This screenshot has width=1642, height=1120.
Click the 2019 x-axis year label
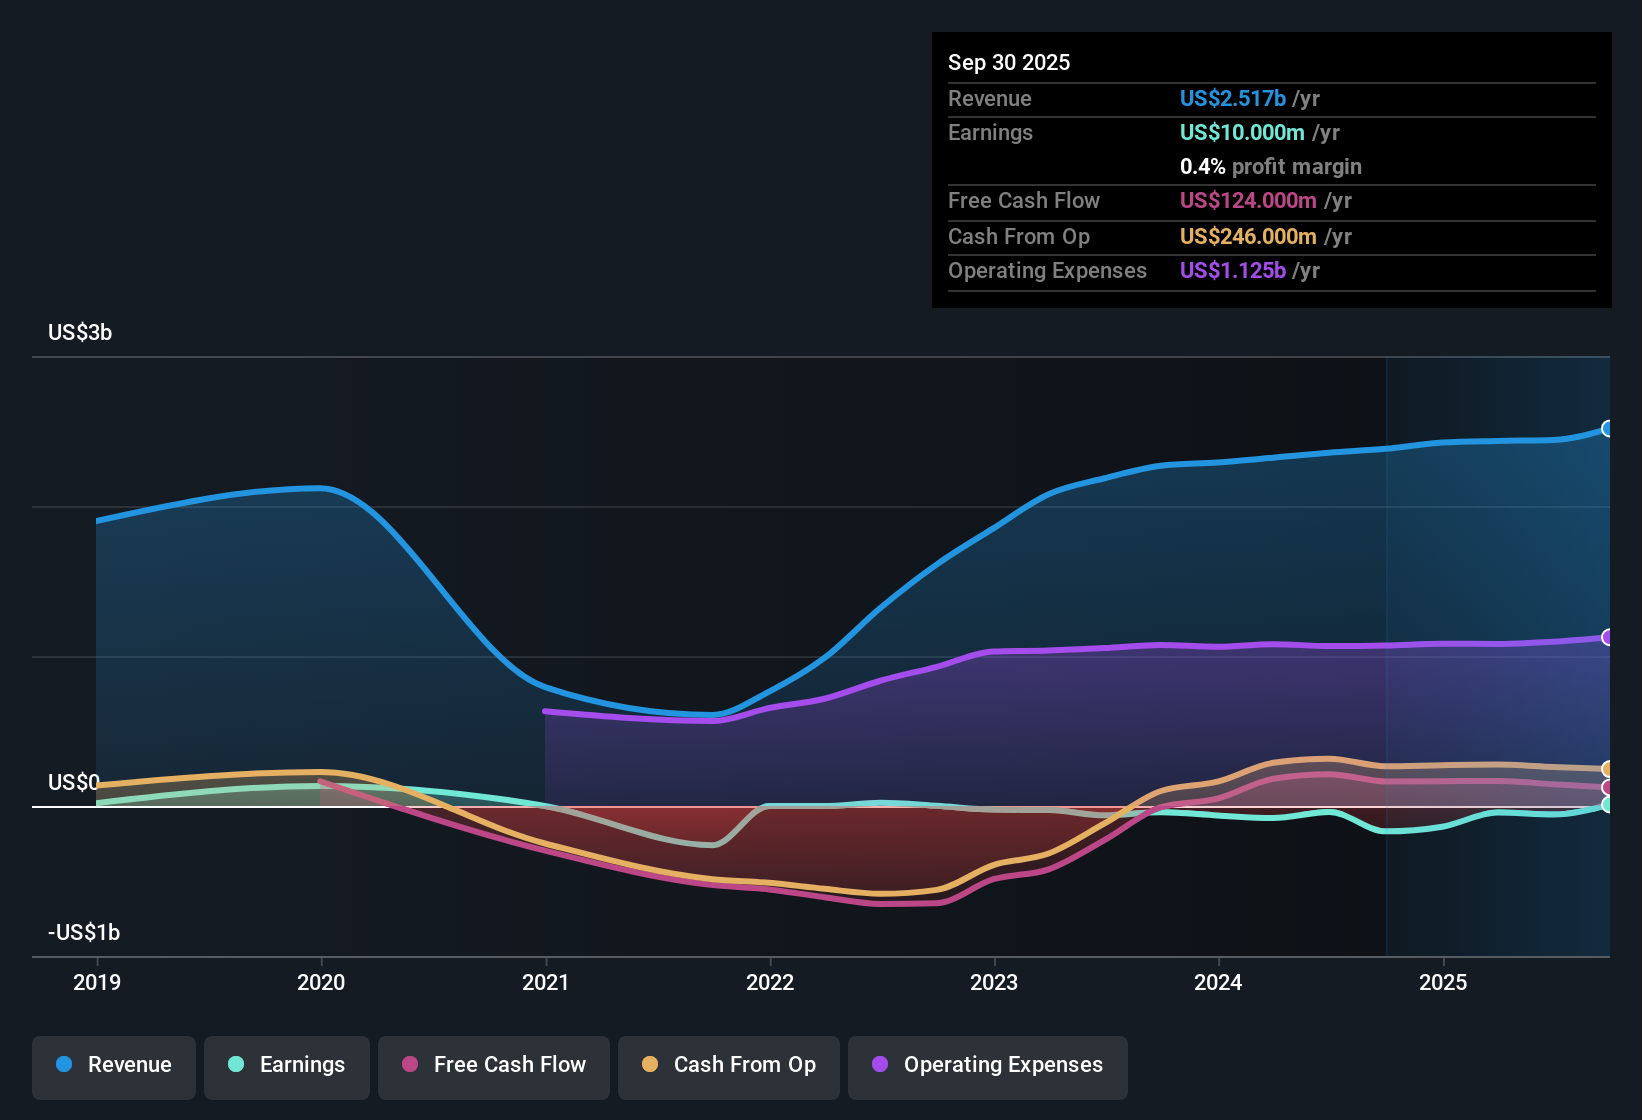coord(97,983)
